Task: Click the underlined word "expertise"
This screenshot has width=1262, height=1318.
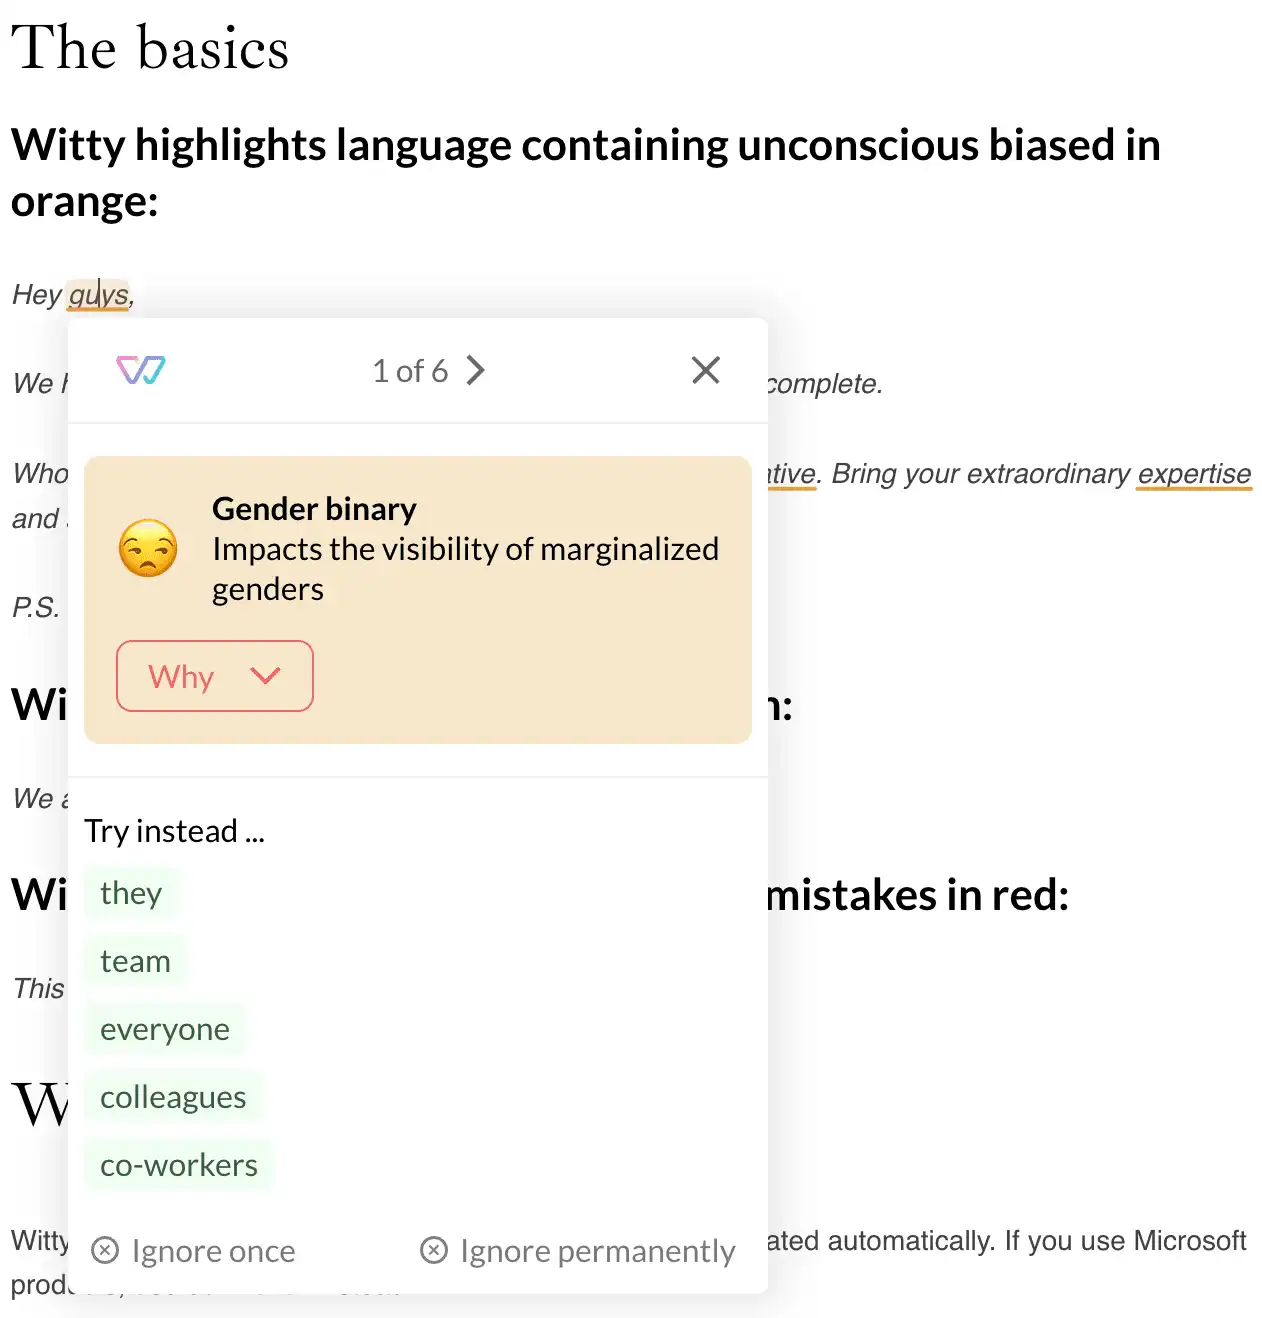Action: pos(1194,473)
